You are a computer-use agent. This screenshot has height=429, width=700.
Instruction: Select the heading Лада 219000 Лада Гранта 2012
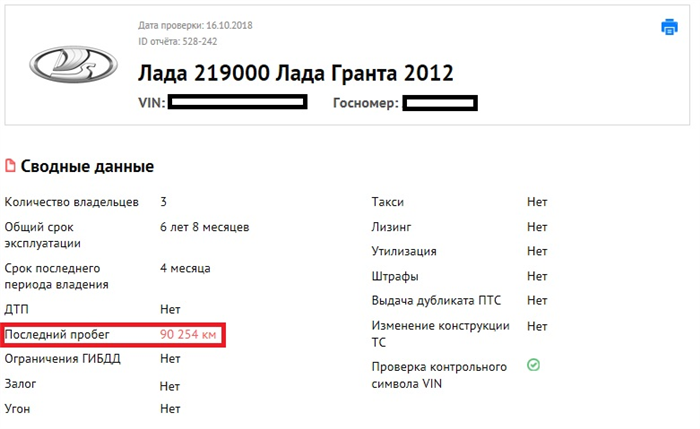(296, 73)
